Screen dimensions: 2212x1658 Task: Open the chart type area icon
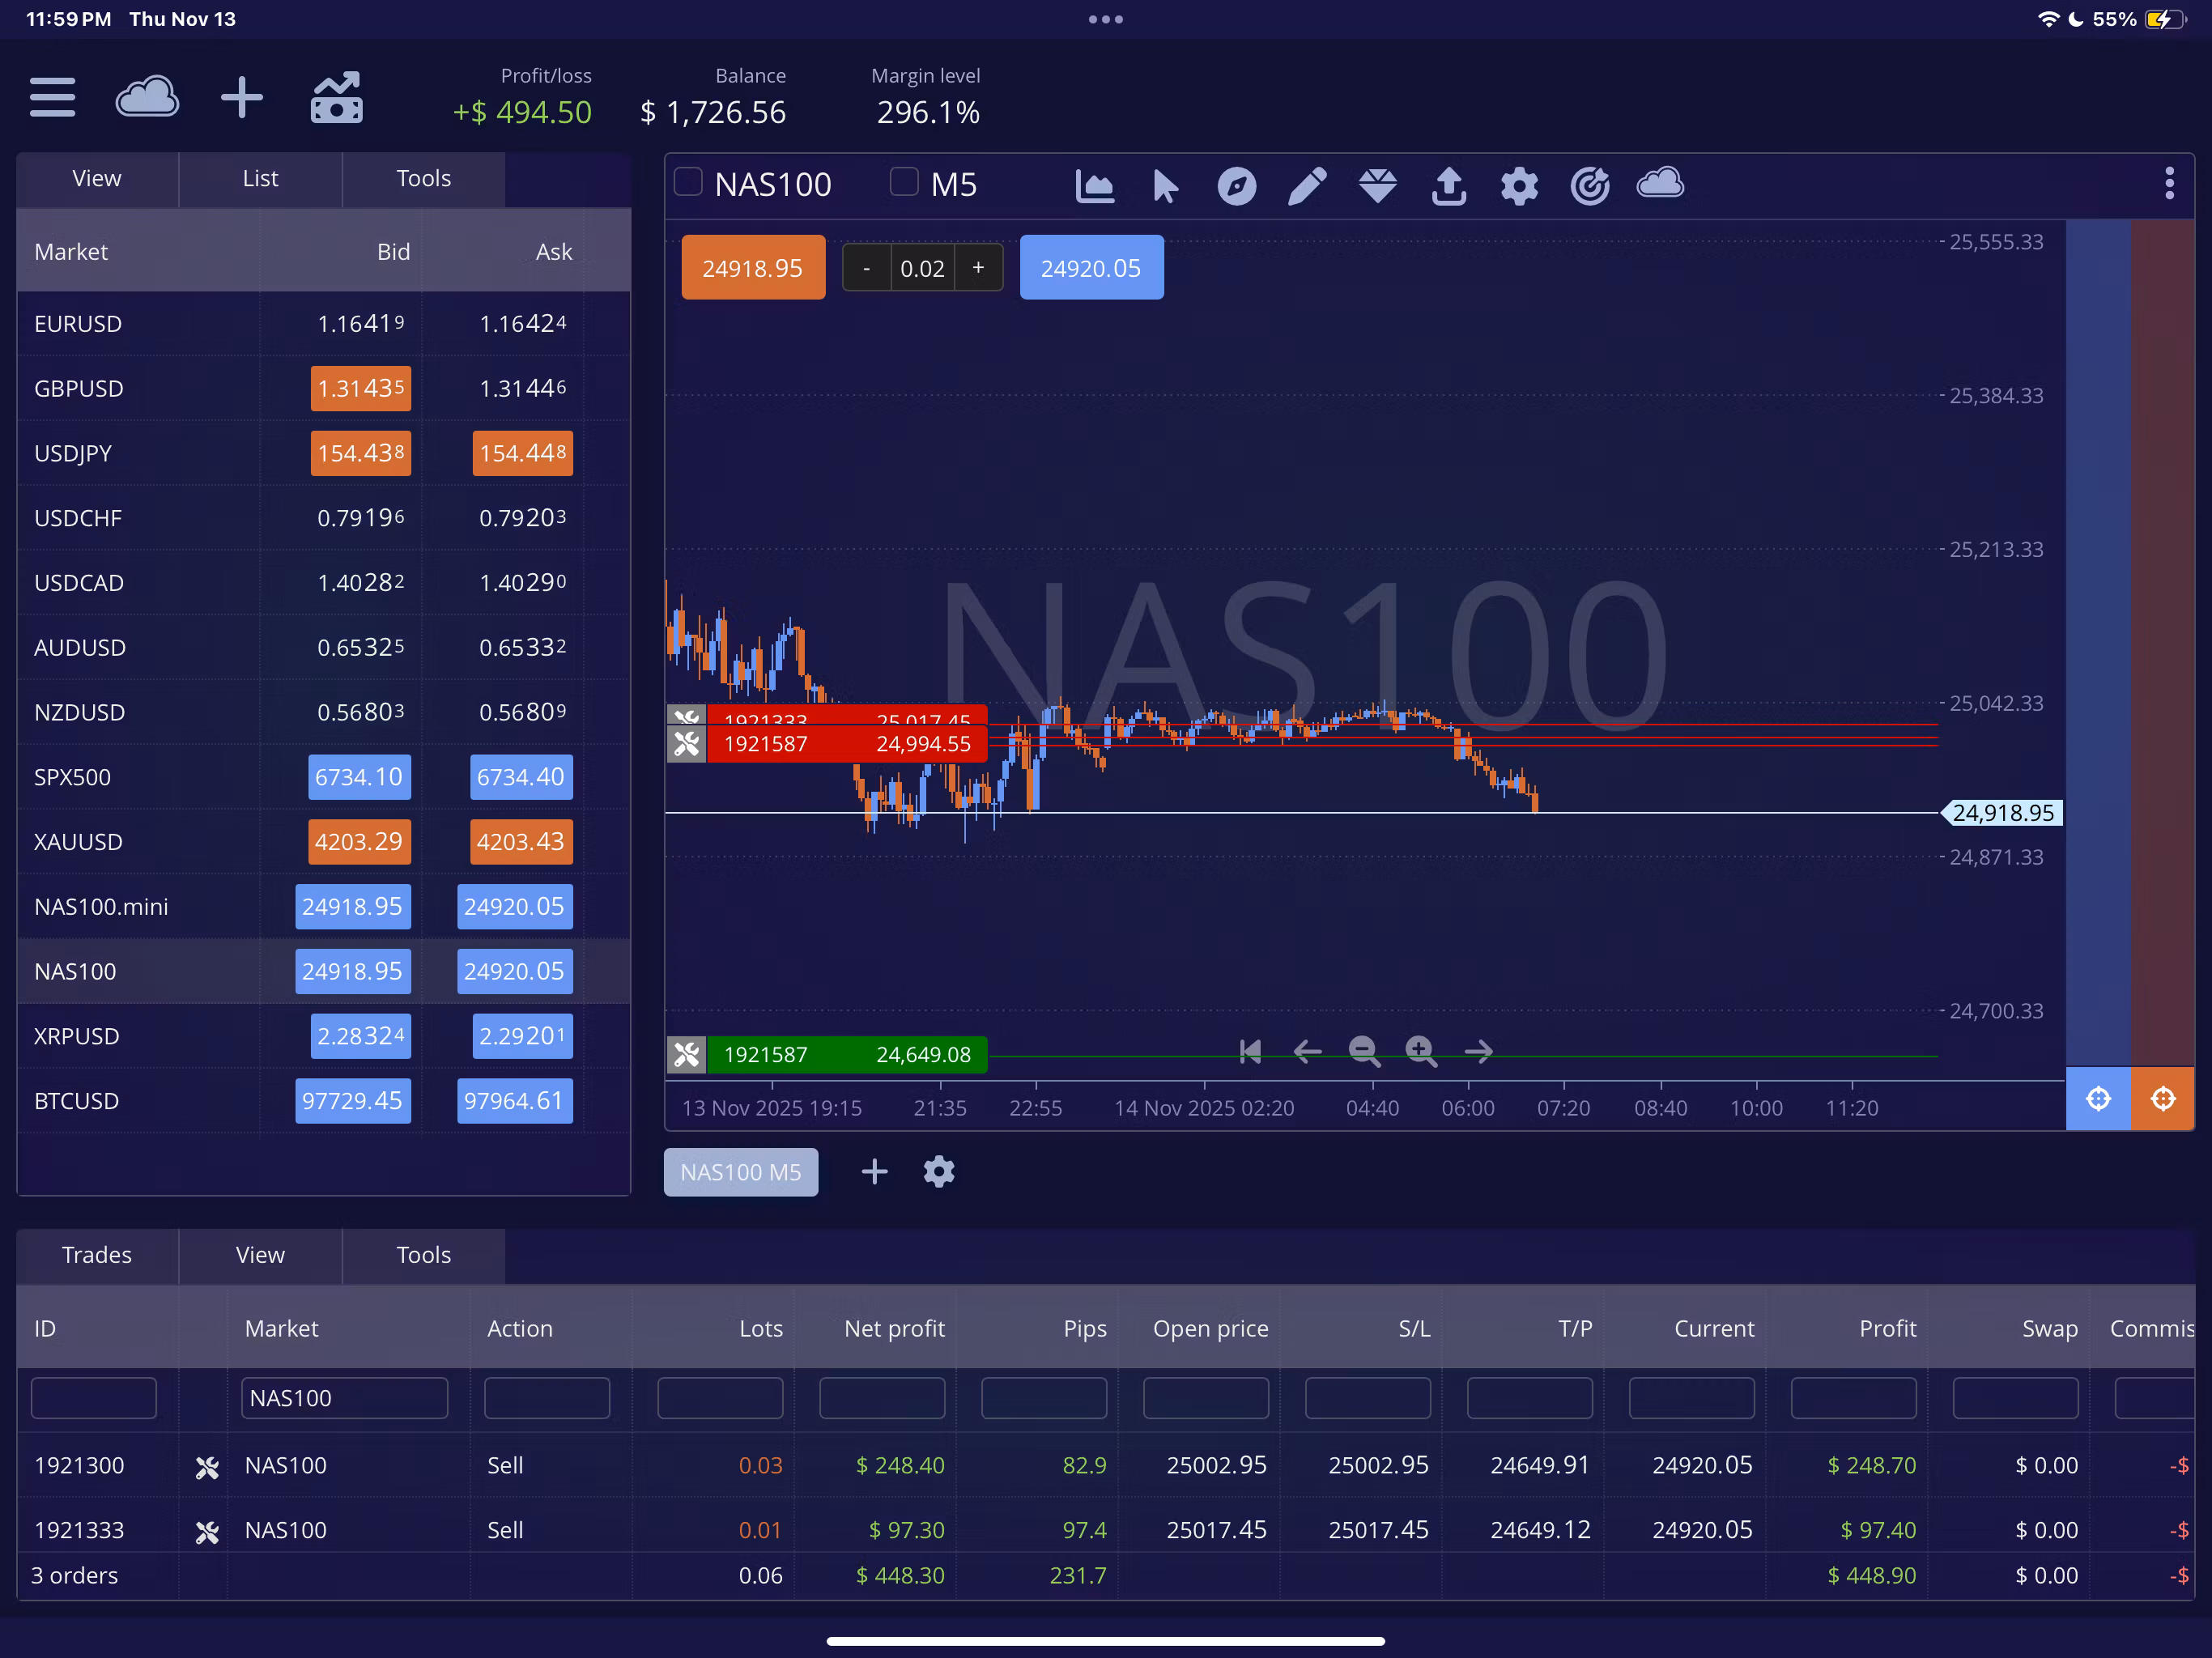point(1095,185)
